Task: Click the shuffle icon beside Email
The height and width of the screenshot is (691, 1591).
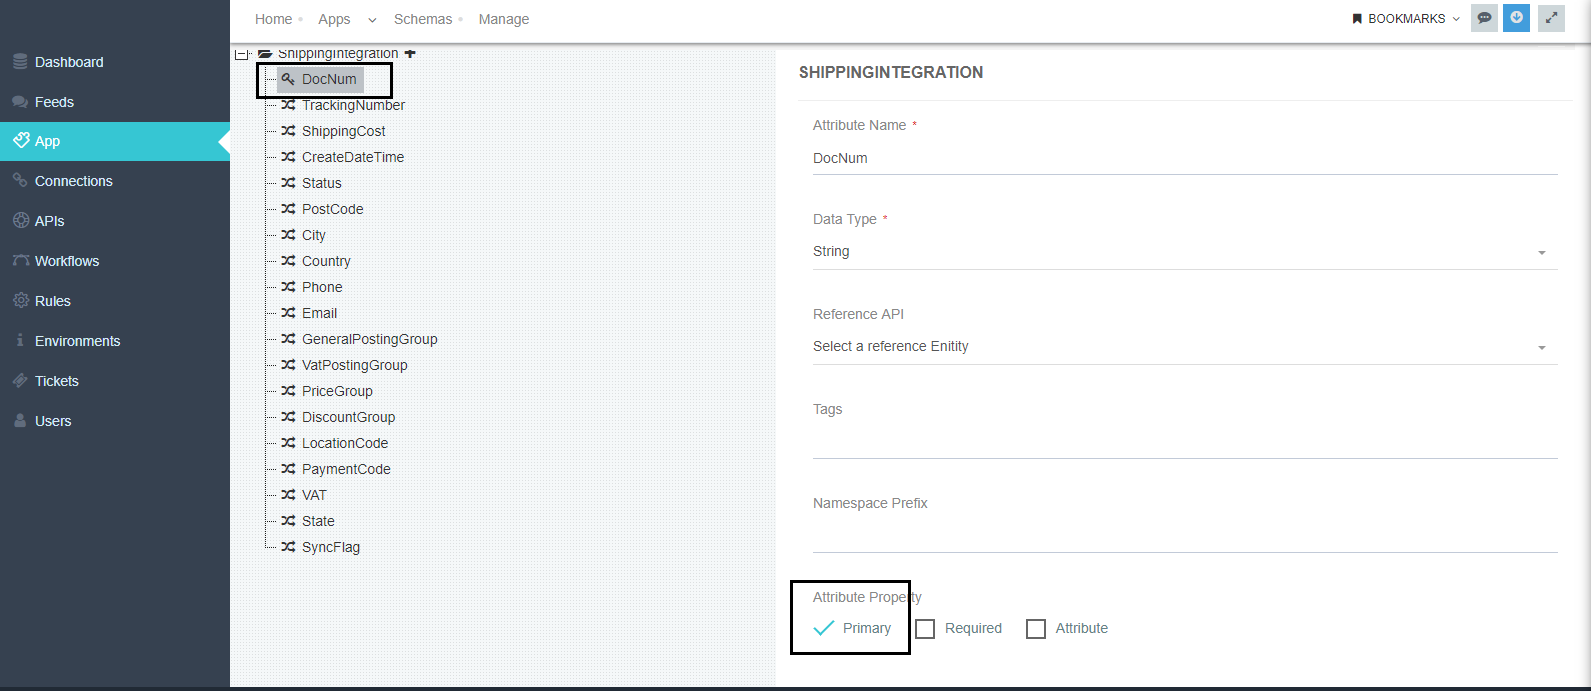Action: click(288, 313)
